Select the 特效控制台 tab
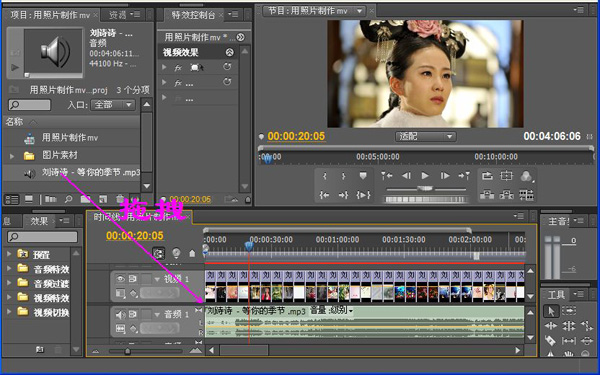The height and width of the screenshot is (375, 600). click(193, 15)
